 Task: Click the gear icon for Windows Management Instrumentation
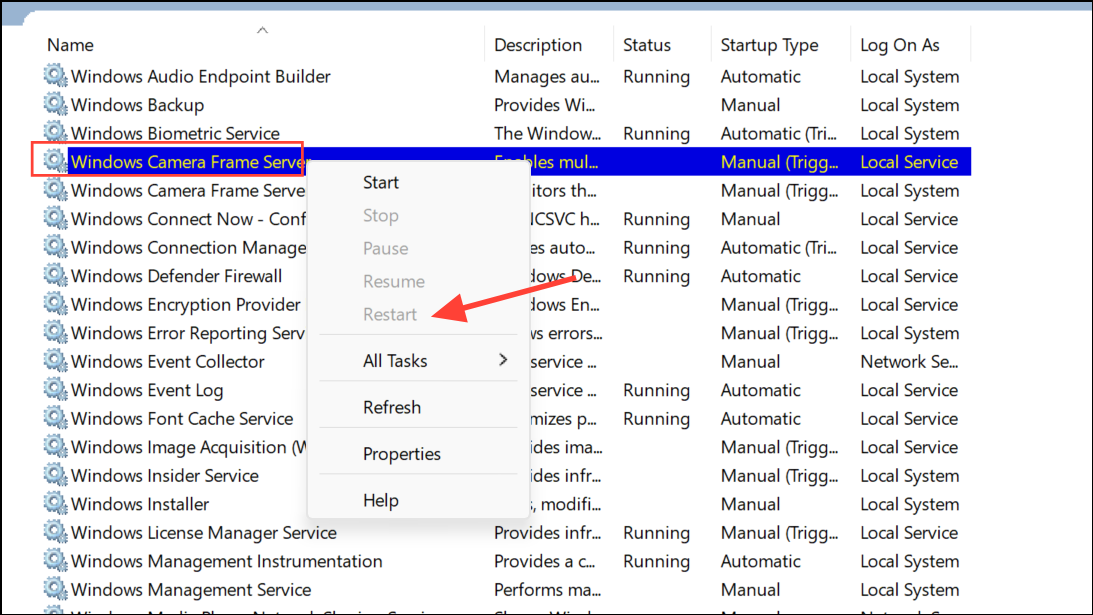(55, 561)
